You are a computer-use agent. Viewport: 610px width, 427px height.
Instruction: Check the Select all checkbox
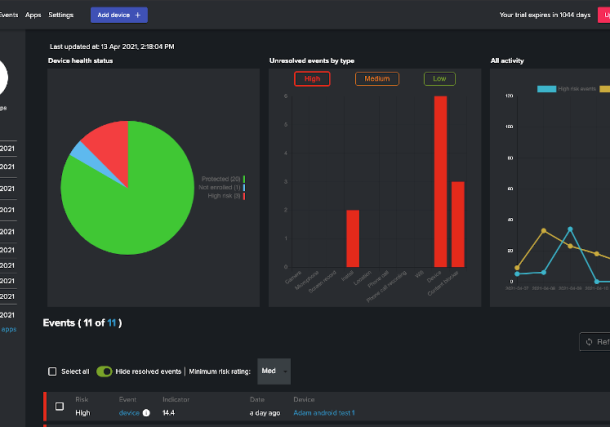coord(52,371)
